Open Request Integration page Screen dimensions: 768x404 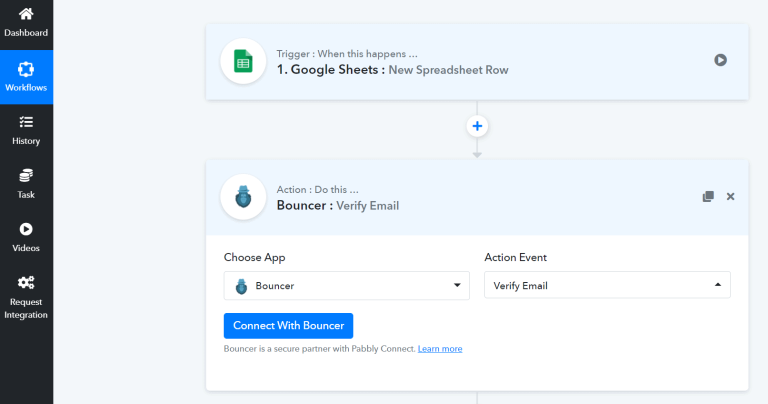tap(26, 298)
